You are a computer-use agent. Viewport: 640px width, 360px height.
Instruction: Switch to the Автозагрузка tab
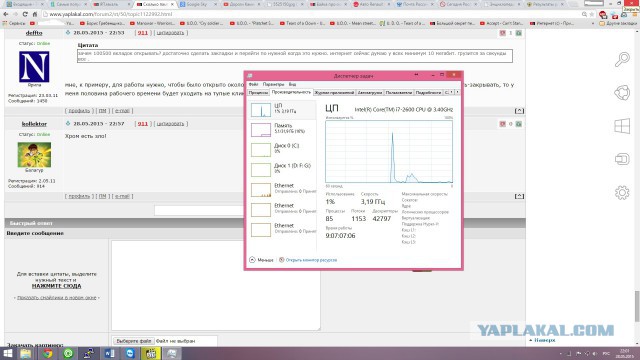pyautogui.click(x=370, y=93)
